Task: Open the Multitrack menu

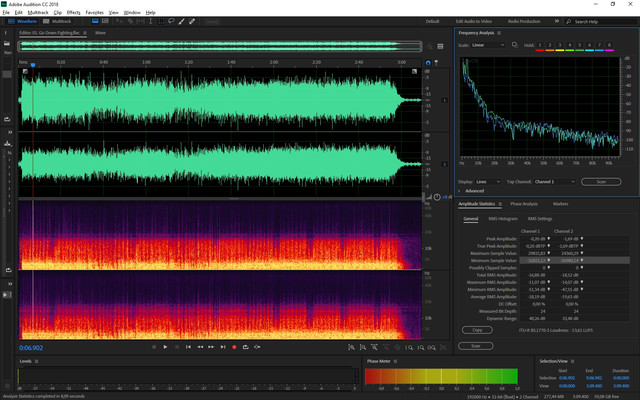Action: pos(38,13)
